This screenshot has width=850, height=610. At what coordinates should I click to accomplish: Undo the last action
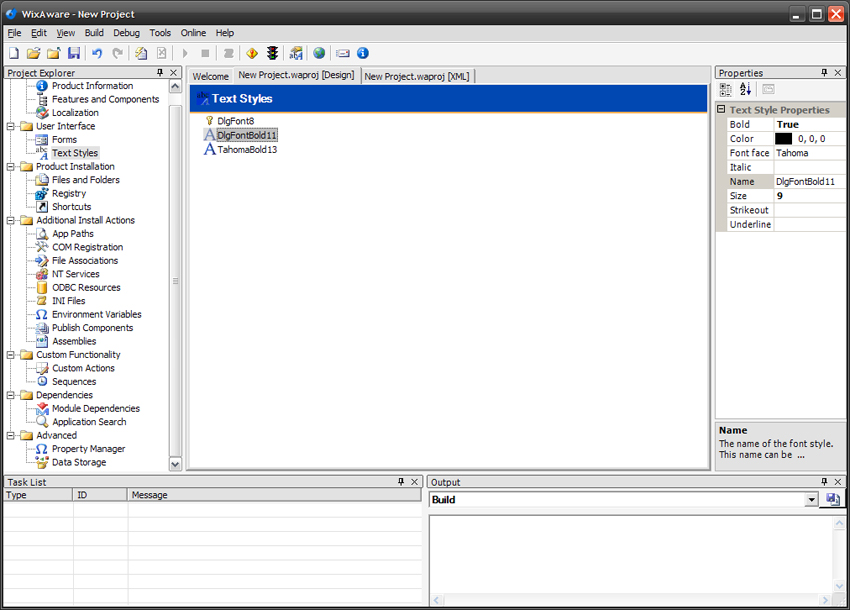97,53
